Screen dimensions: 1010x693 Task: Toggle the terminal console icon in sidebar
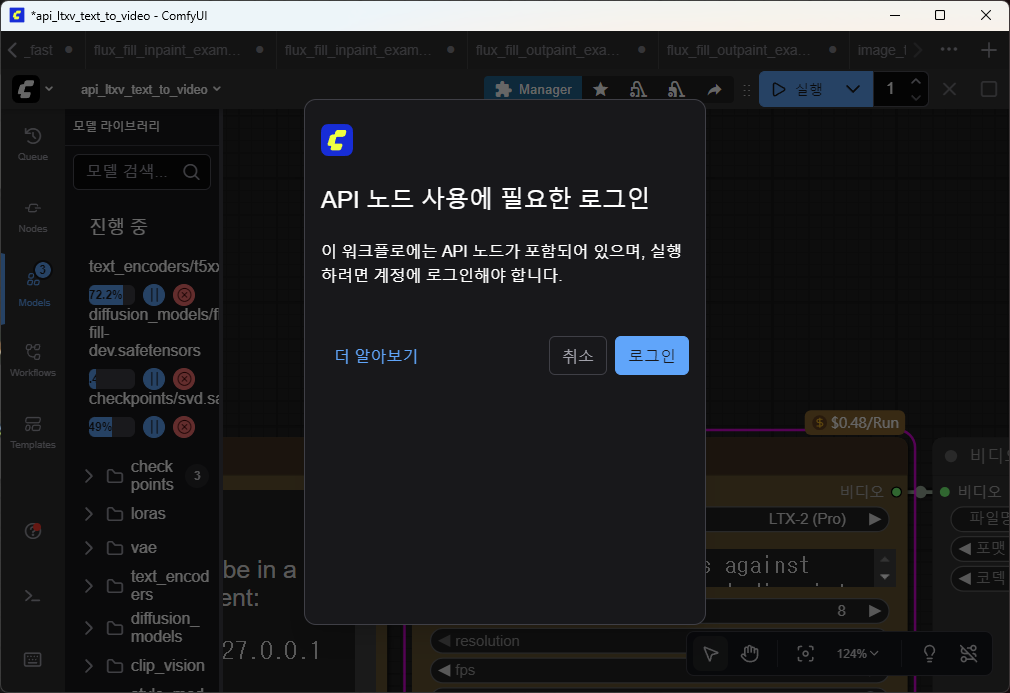click(33, 596)
